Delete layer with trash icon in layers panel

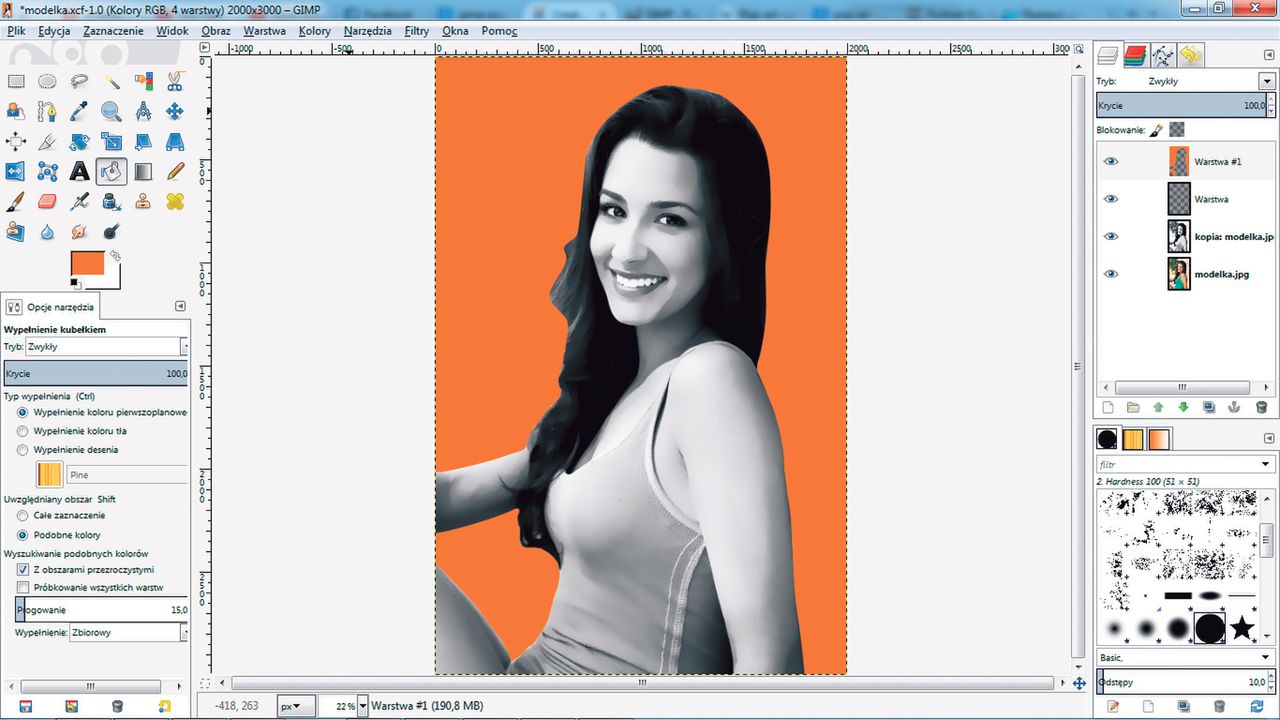point(1261,408)
